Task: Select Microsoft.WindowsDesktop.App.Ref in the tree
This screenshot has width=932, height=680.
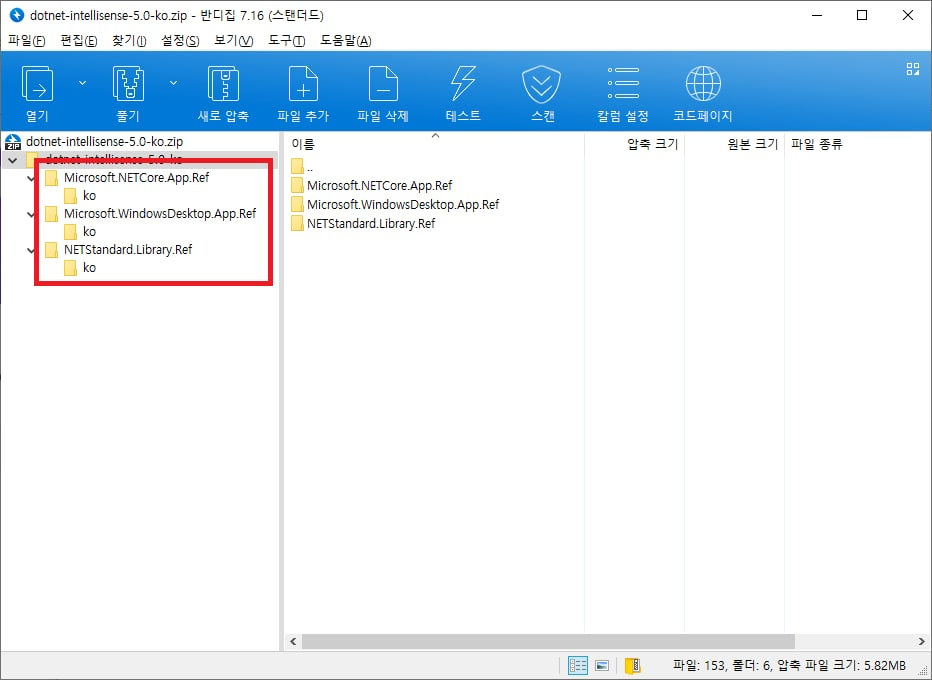Action: click(160, 213)
